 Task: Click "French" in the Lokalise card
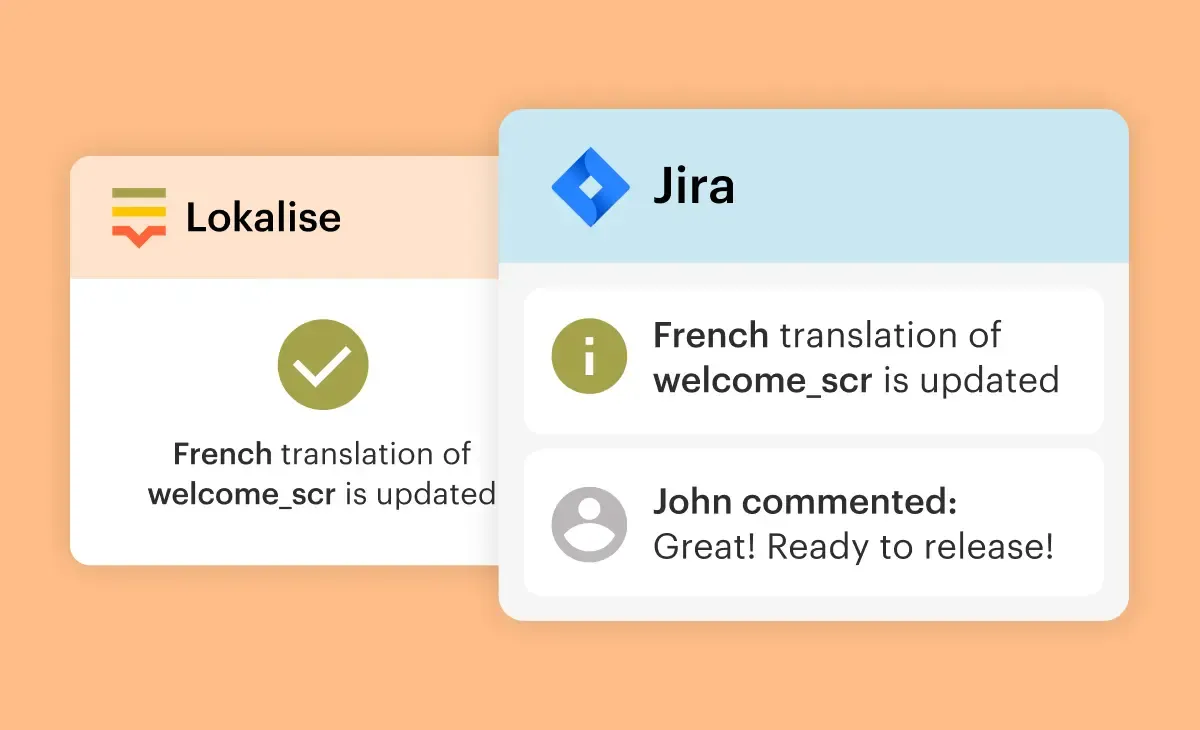click(222, 454)
